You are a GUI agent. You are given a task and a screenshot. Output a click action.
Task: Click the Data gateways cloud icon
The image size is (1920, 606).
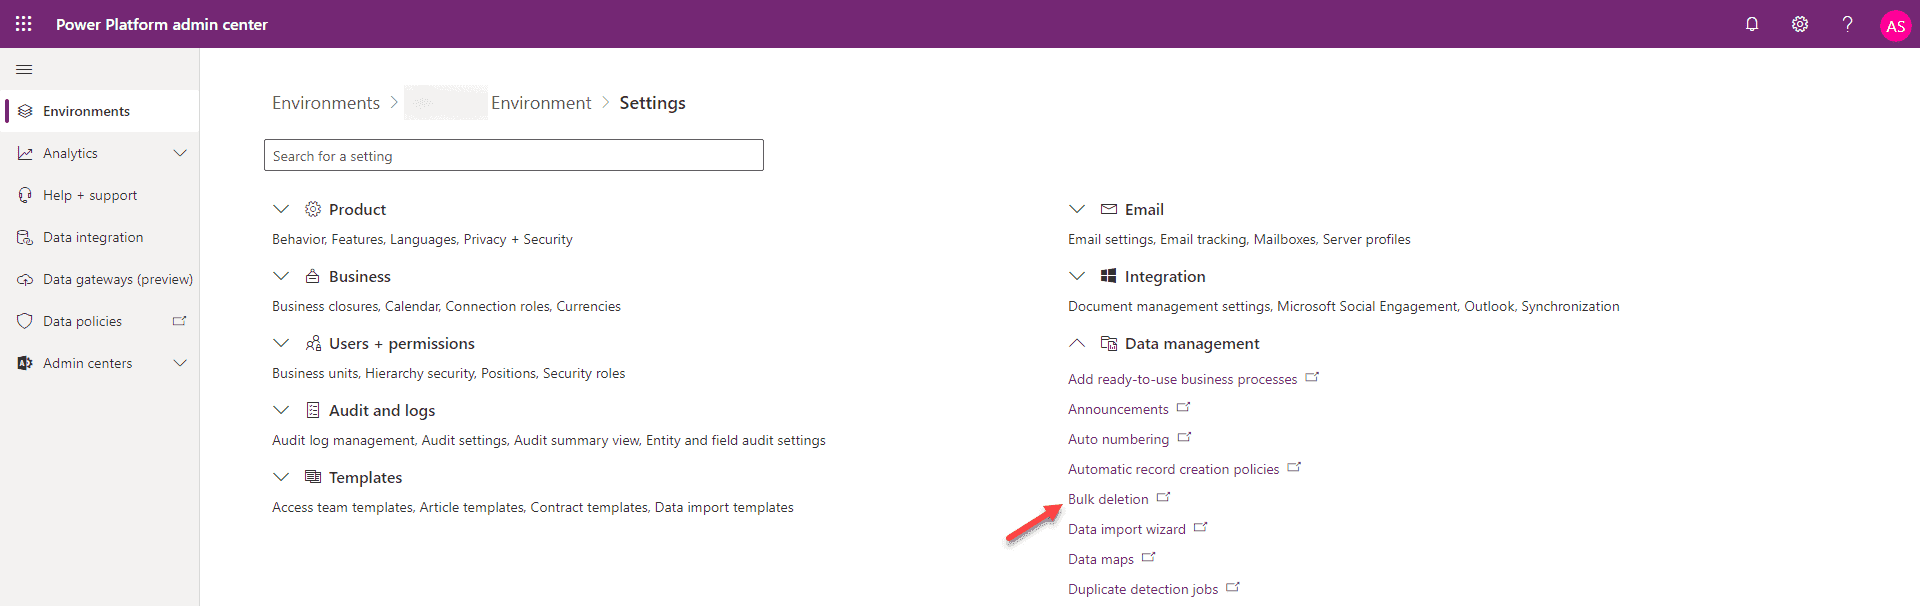point(25,279)
